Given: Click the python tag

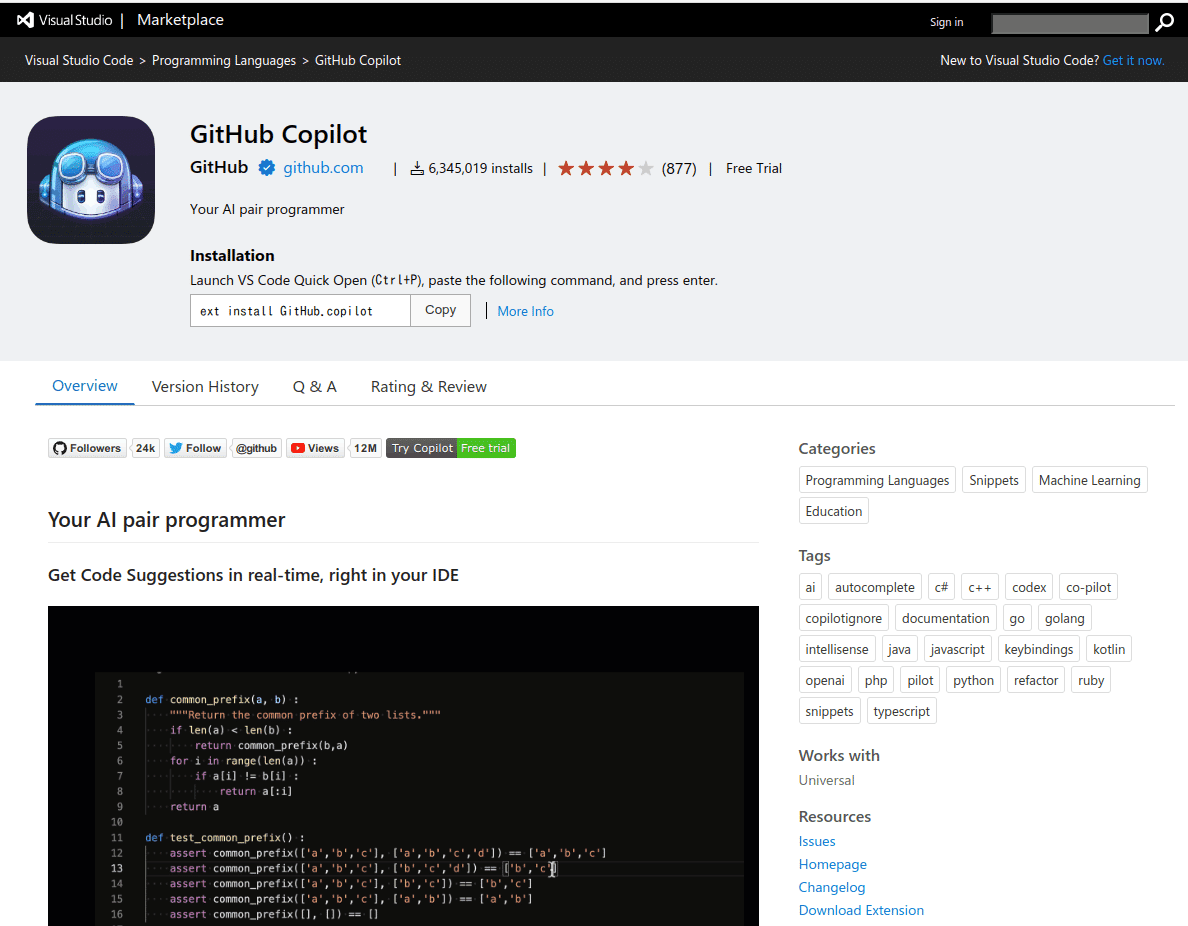Looking at the screenshot, I should [x=973, y=680].
